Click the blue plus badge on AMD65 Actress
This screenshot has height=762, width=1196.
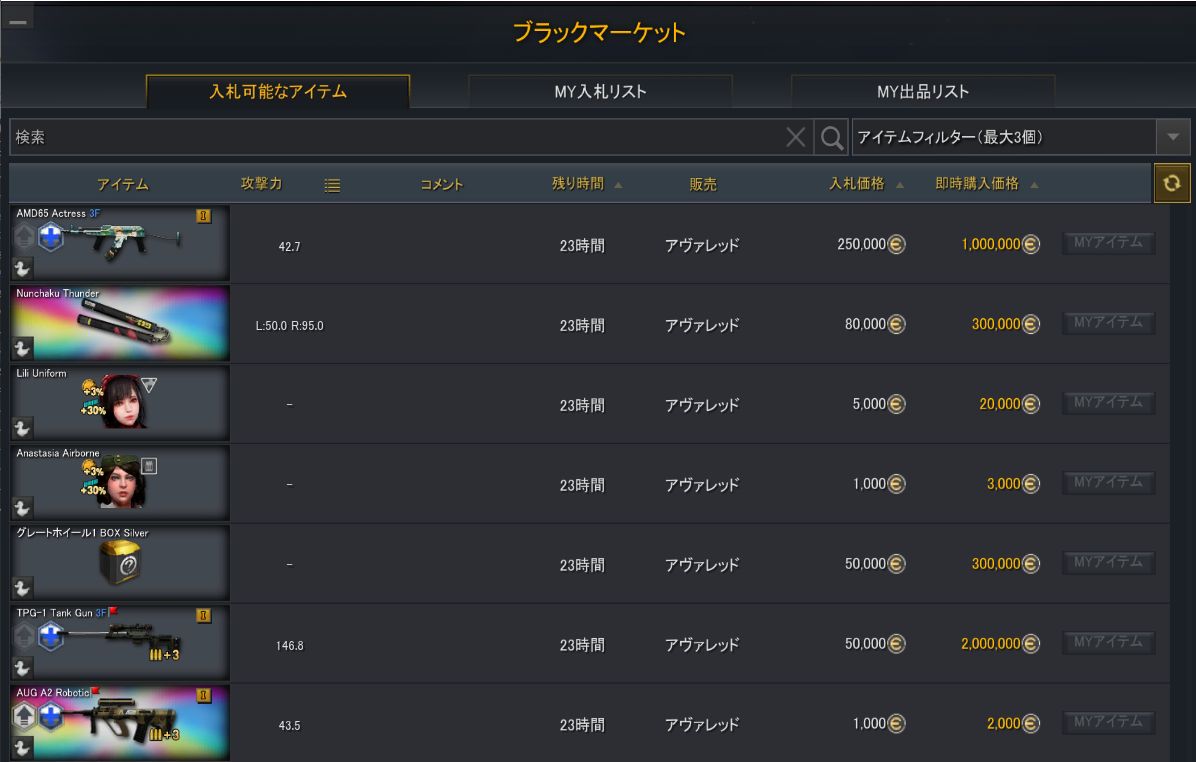point(51,237)
